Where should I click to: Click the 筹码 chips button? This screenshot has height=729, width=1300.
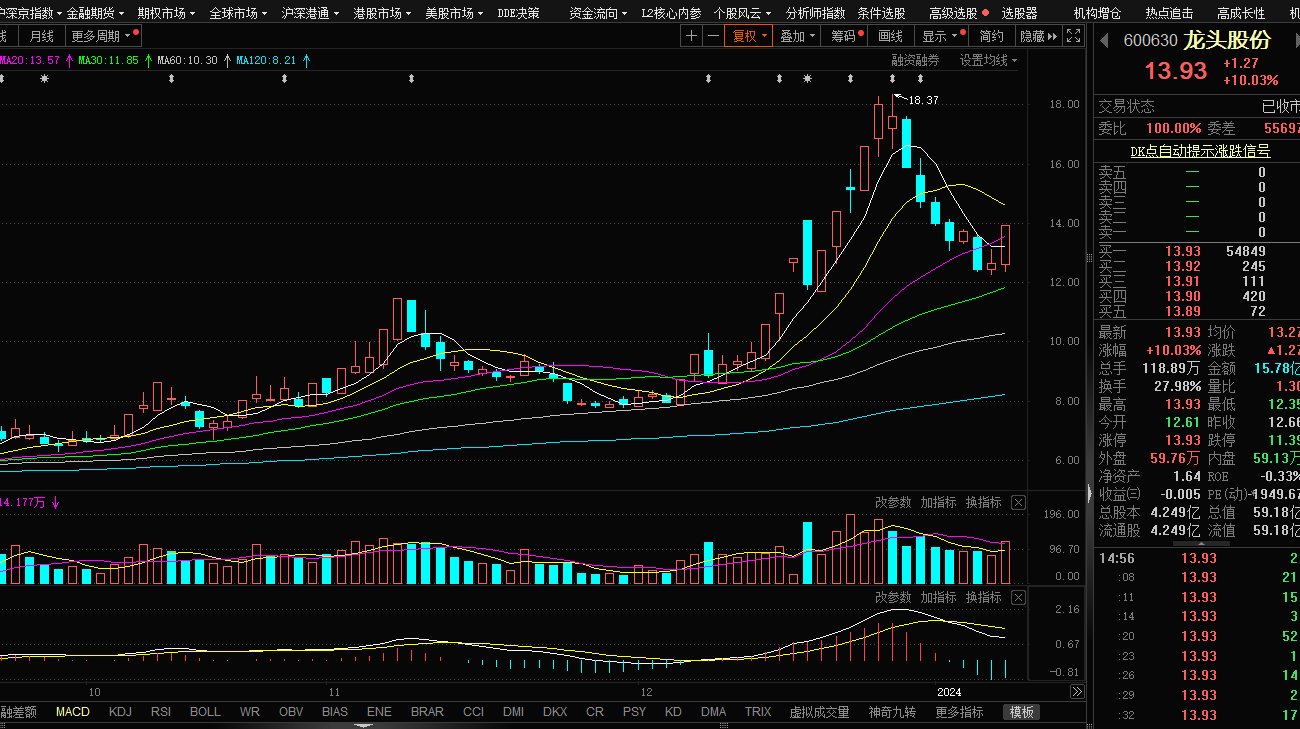(846, 36)
